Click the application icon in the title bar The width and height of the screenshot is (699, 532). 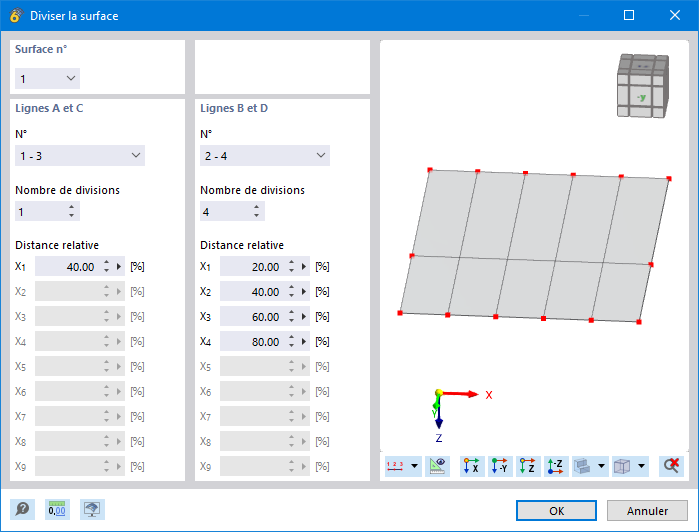pyautogui.click(x=16, y=16)
